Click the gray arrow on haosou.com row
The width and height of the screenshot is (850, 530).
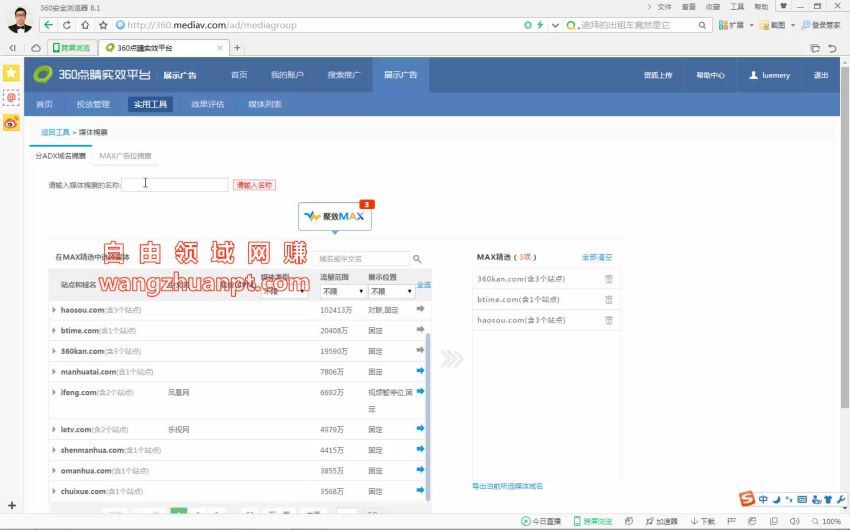click(x=420, y=309)
